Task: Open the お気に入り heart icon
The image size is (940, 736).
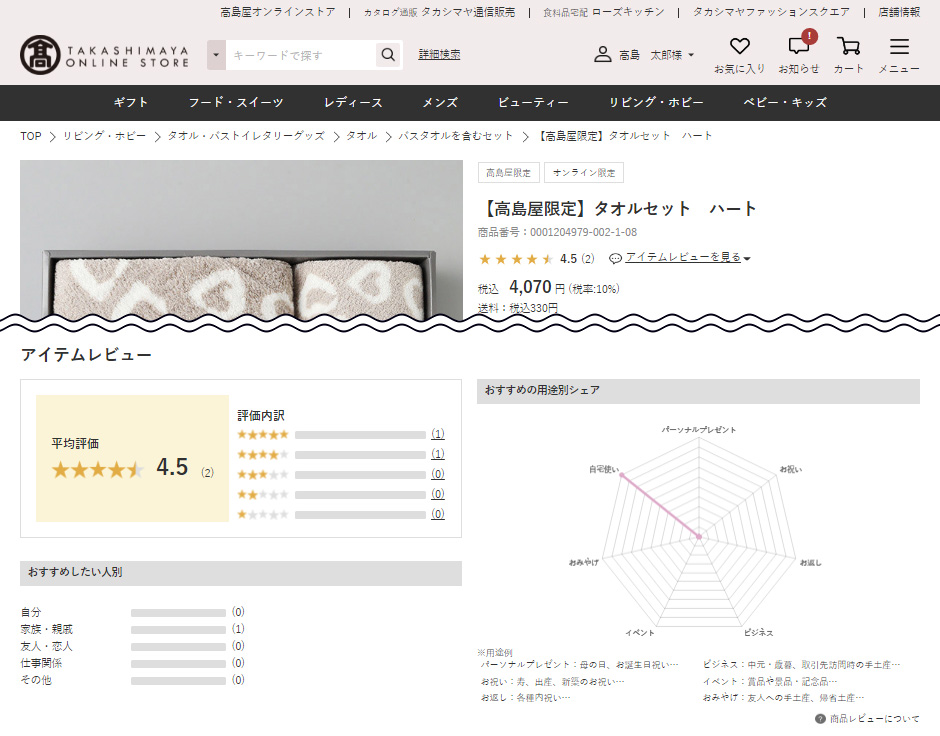Action: 739,47
